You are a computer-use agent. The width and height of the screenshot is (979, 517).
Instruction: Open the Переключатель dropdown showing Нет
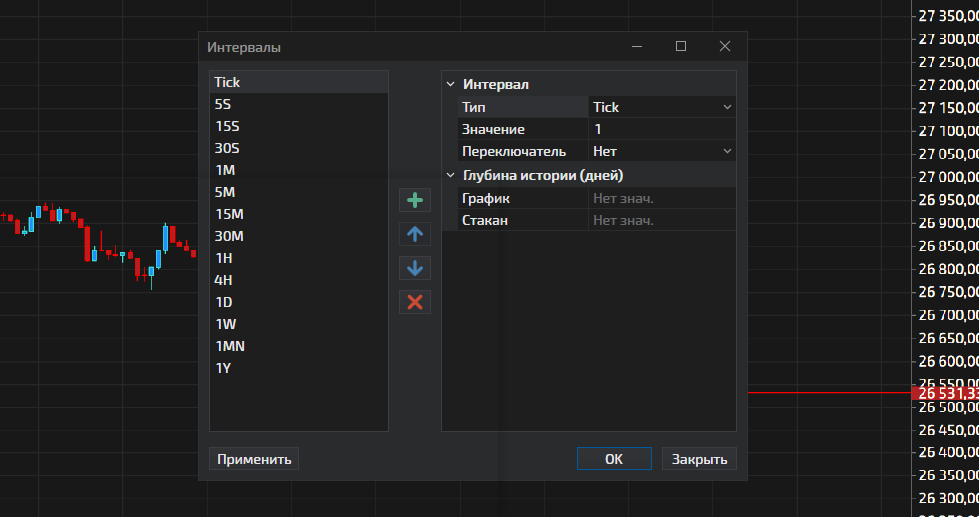(x=661, y=151)
